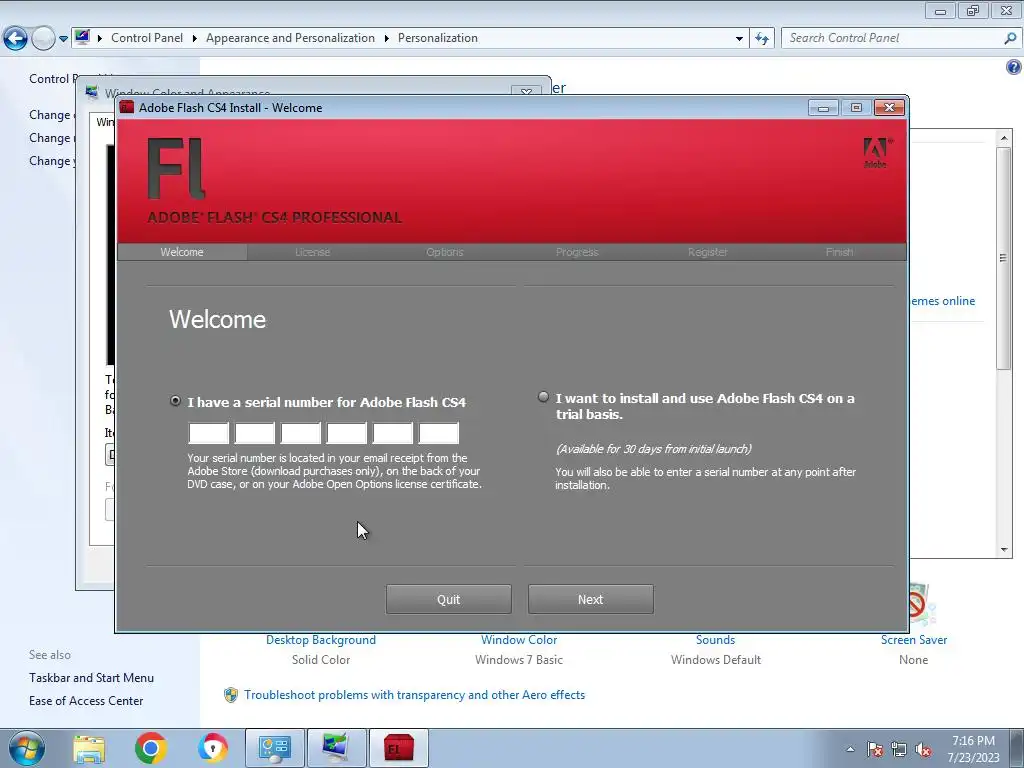Switch to Adobe Flash installer taskbar button
Screen dimensions: 1024x768
pyautogui.click(x=398, y=748)
